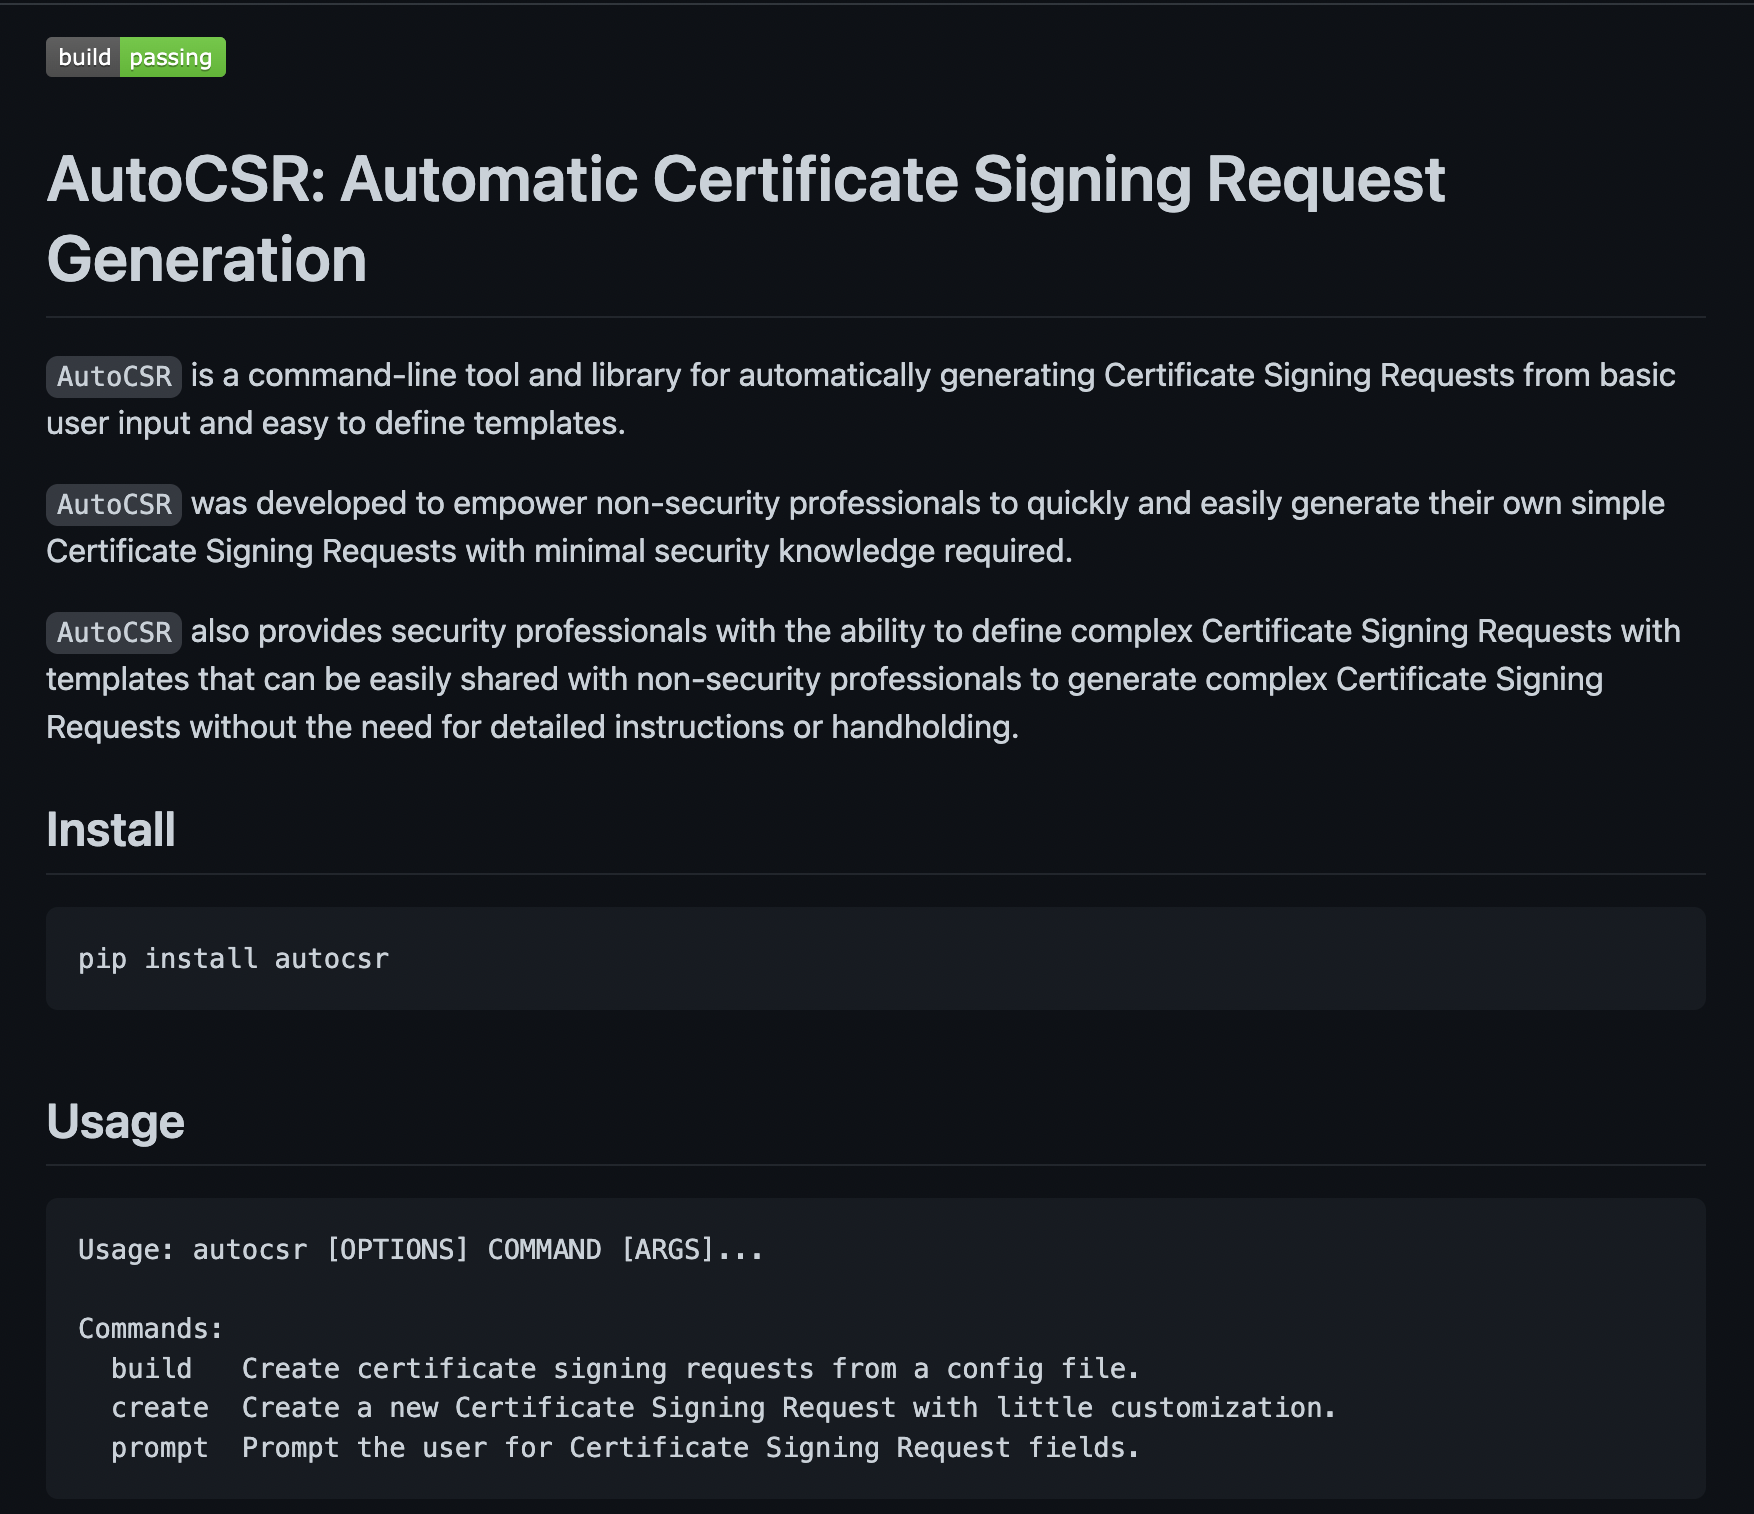
Task: Select the second AutoCSR inline code tag
Action: (x=114, y=504)
